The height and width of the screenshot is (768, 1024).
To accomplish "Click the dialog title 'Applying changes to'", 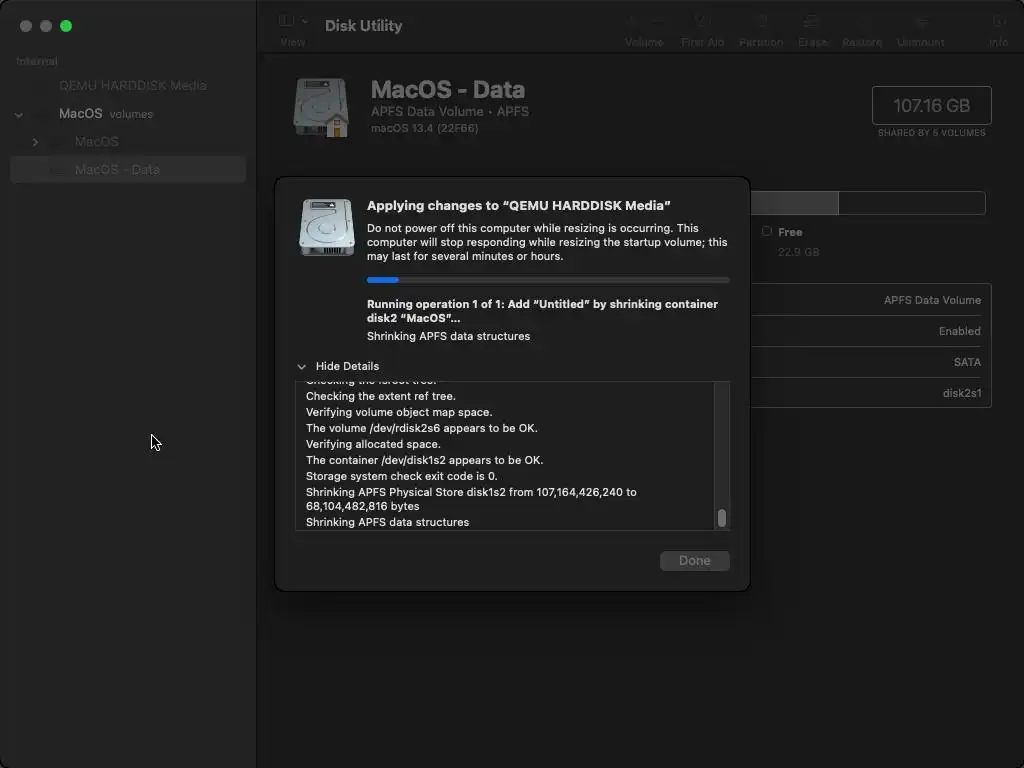I will (x=519, y=206).
